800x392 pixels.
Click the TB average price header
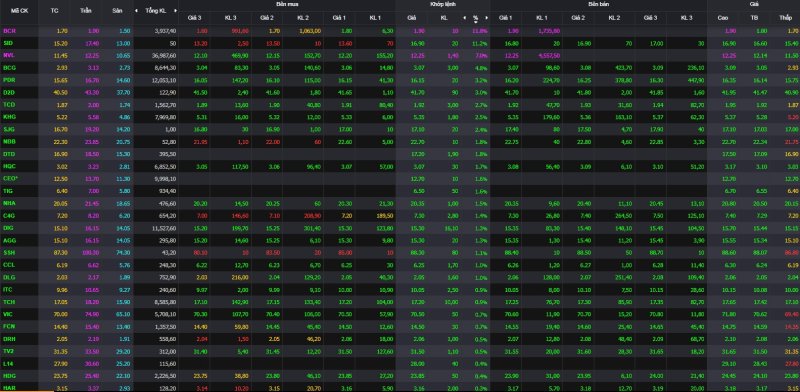point(754,18)
